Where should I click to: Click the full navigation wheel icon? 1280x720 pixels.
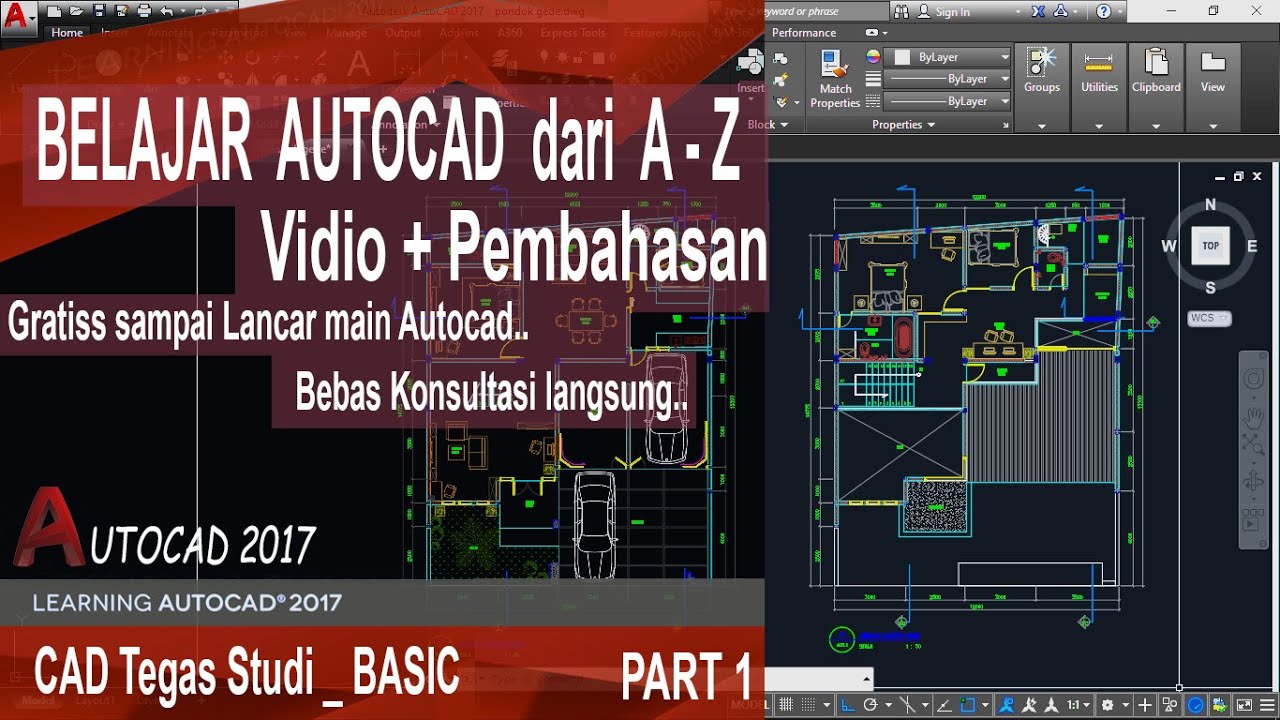(x=1253, y=379)
